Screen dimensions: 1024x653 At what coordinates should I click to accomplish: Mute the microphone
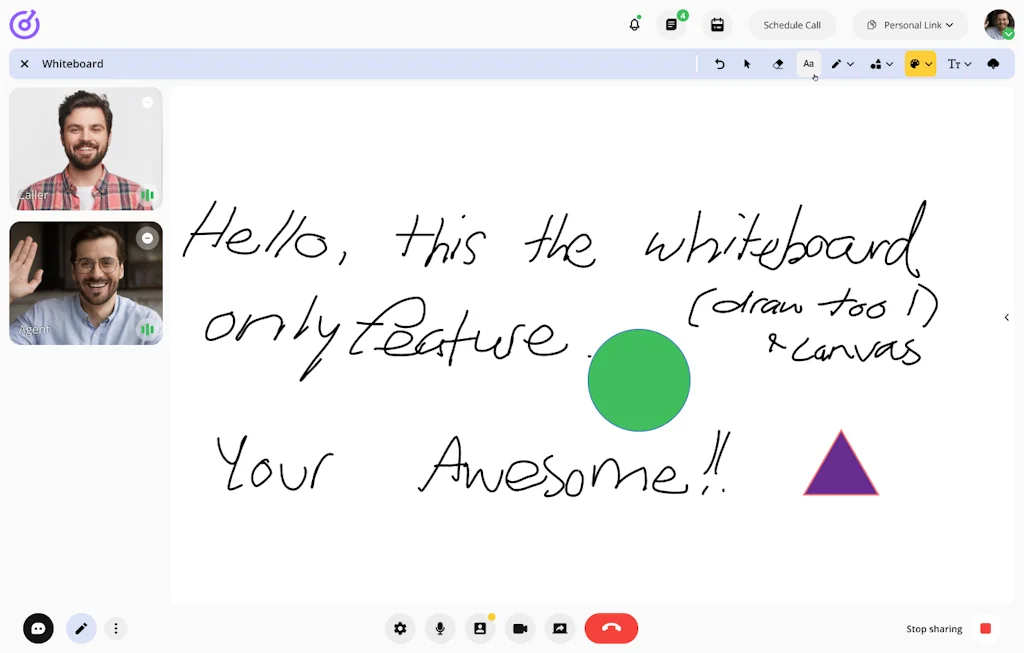point(440,628)
